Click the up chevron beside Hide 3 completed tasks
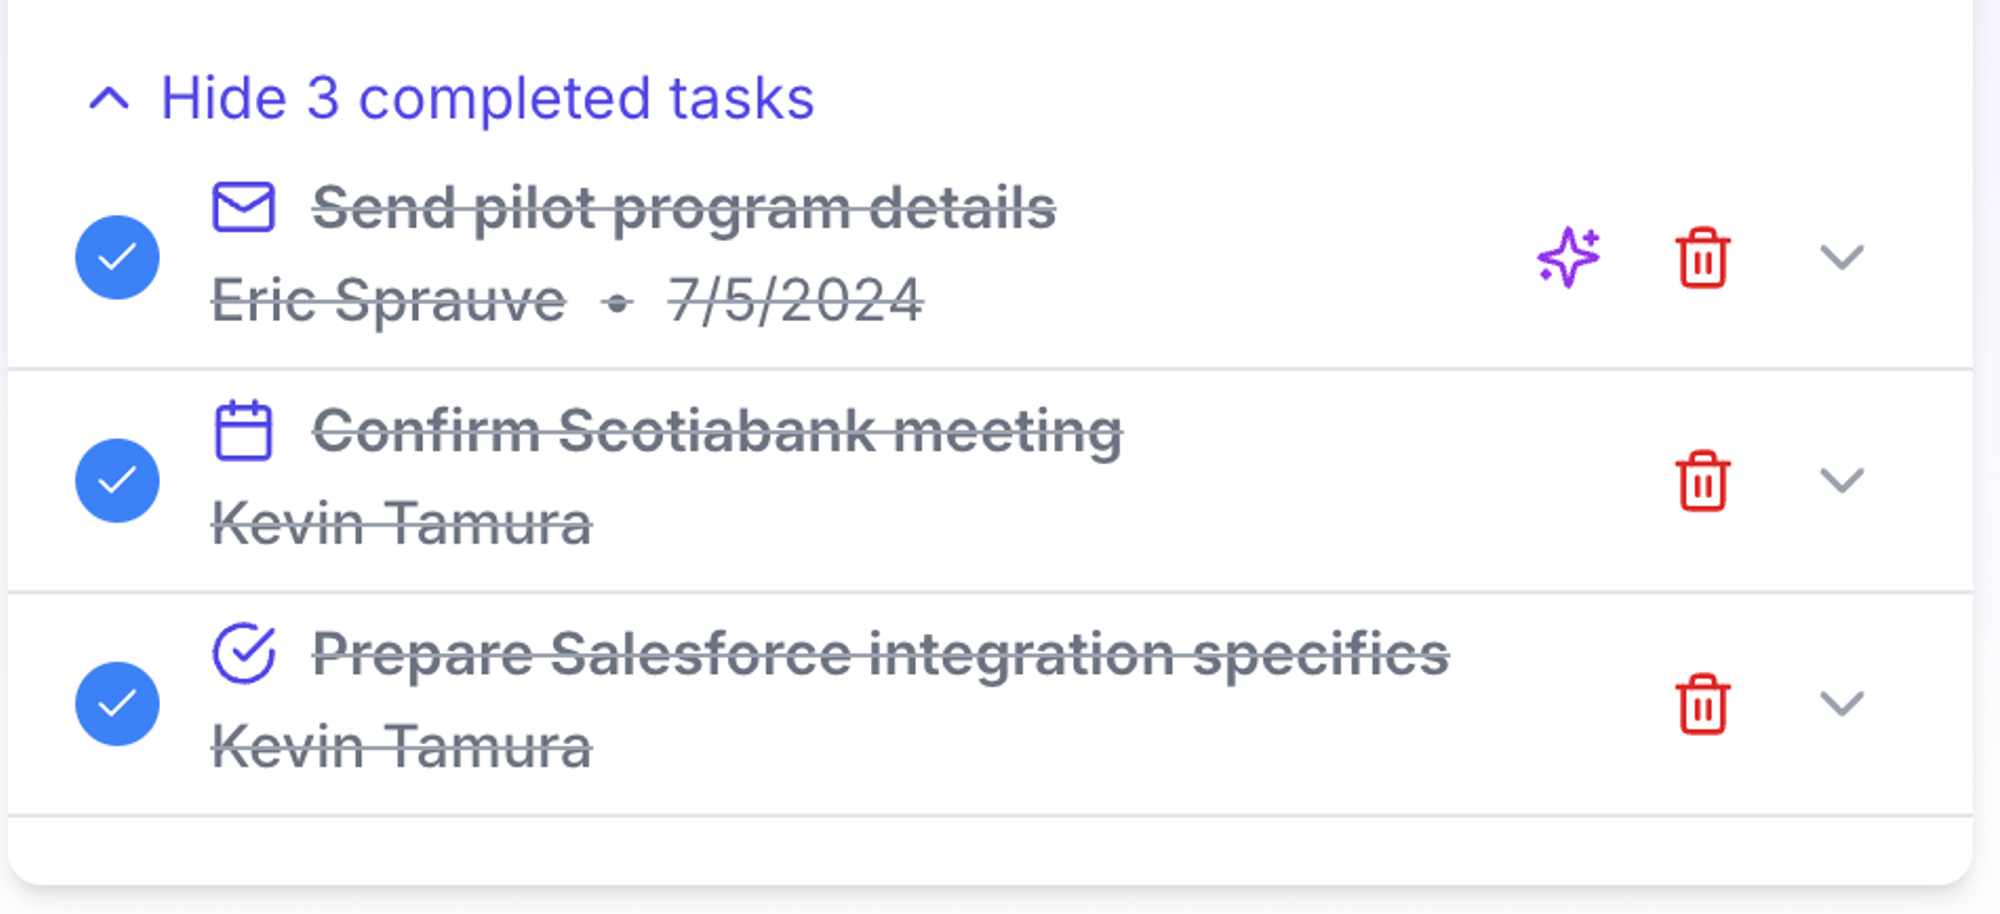 109,98
